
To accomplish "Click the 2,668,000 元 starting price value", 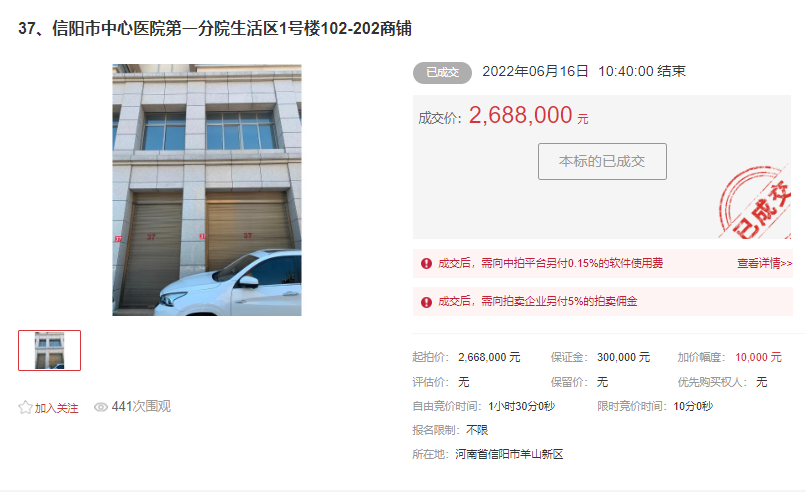I will (489, 357).
